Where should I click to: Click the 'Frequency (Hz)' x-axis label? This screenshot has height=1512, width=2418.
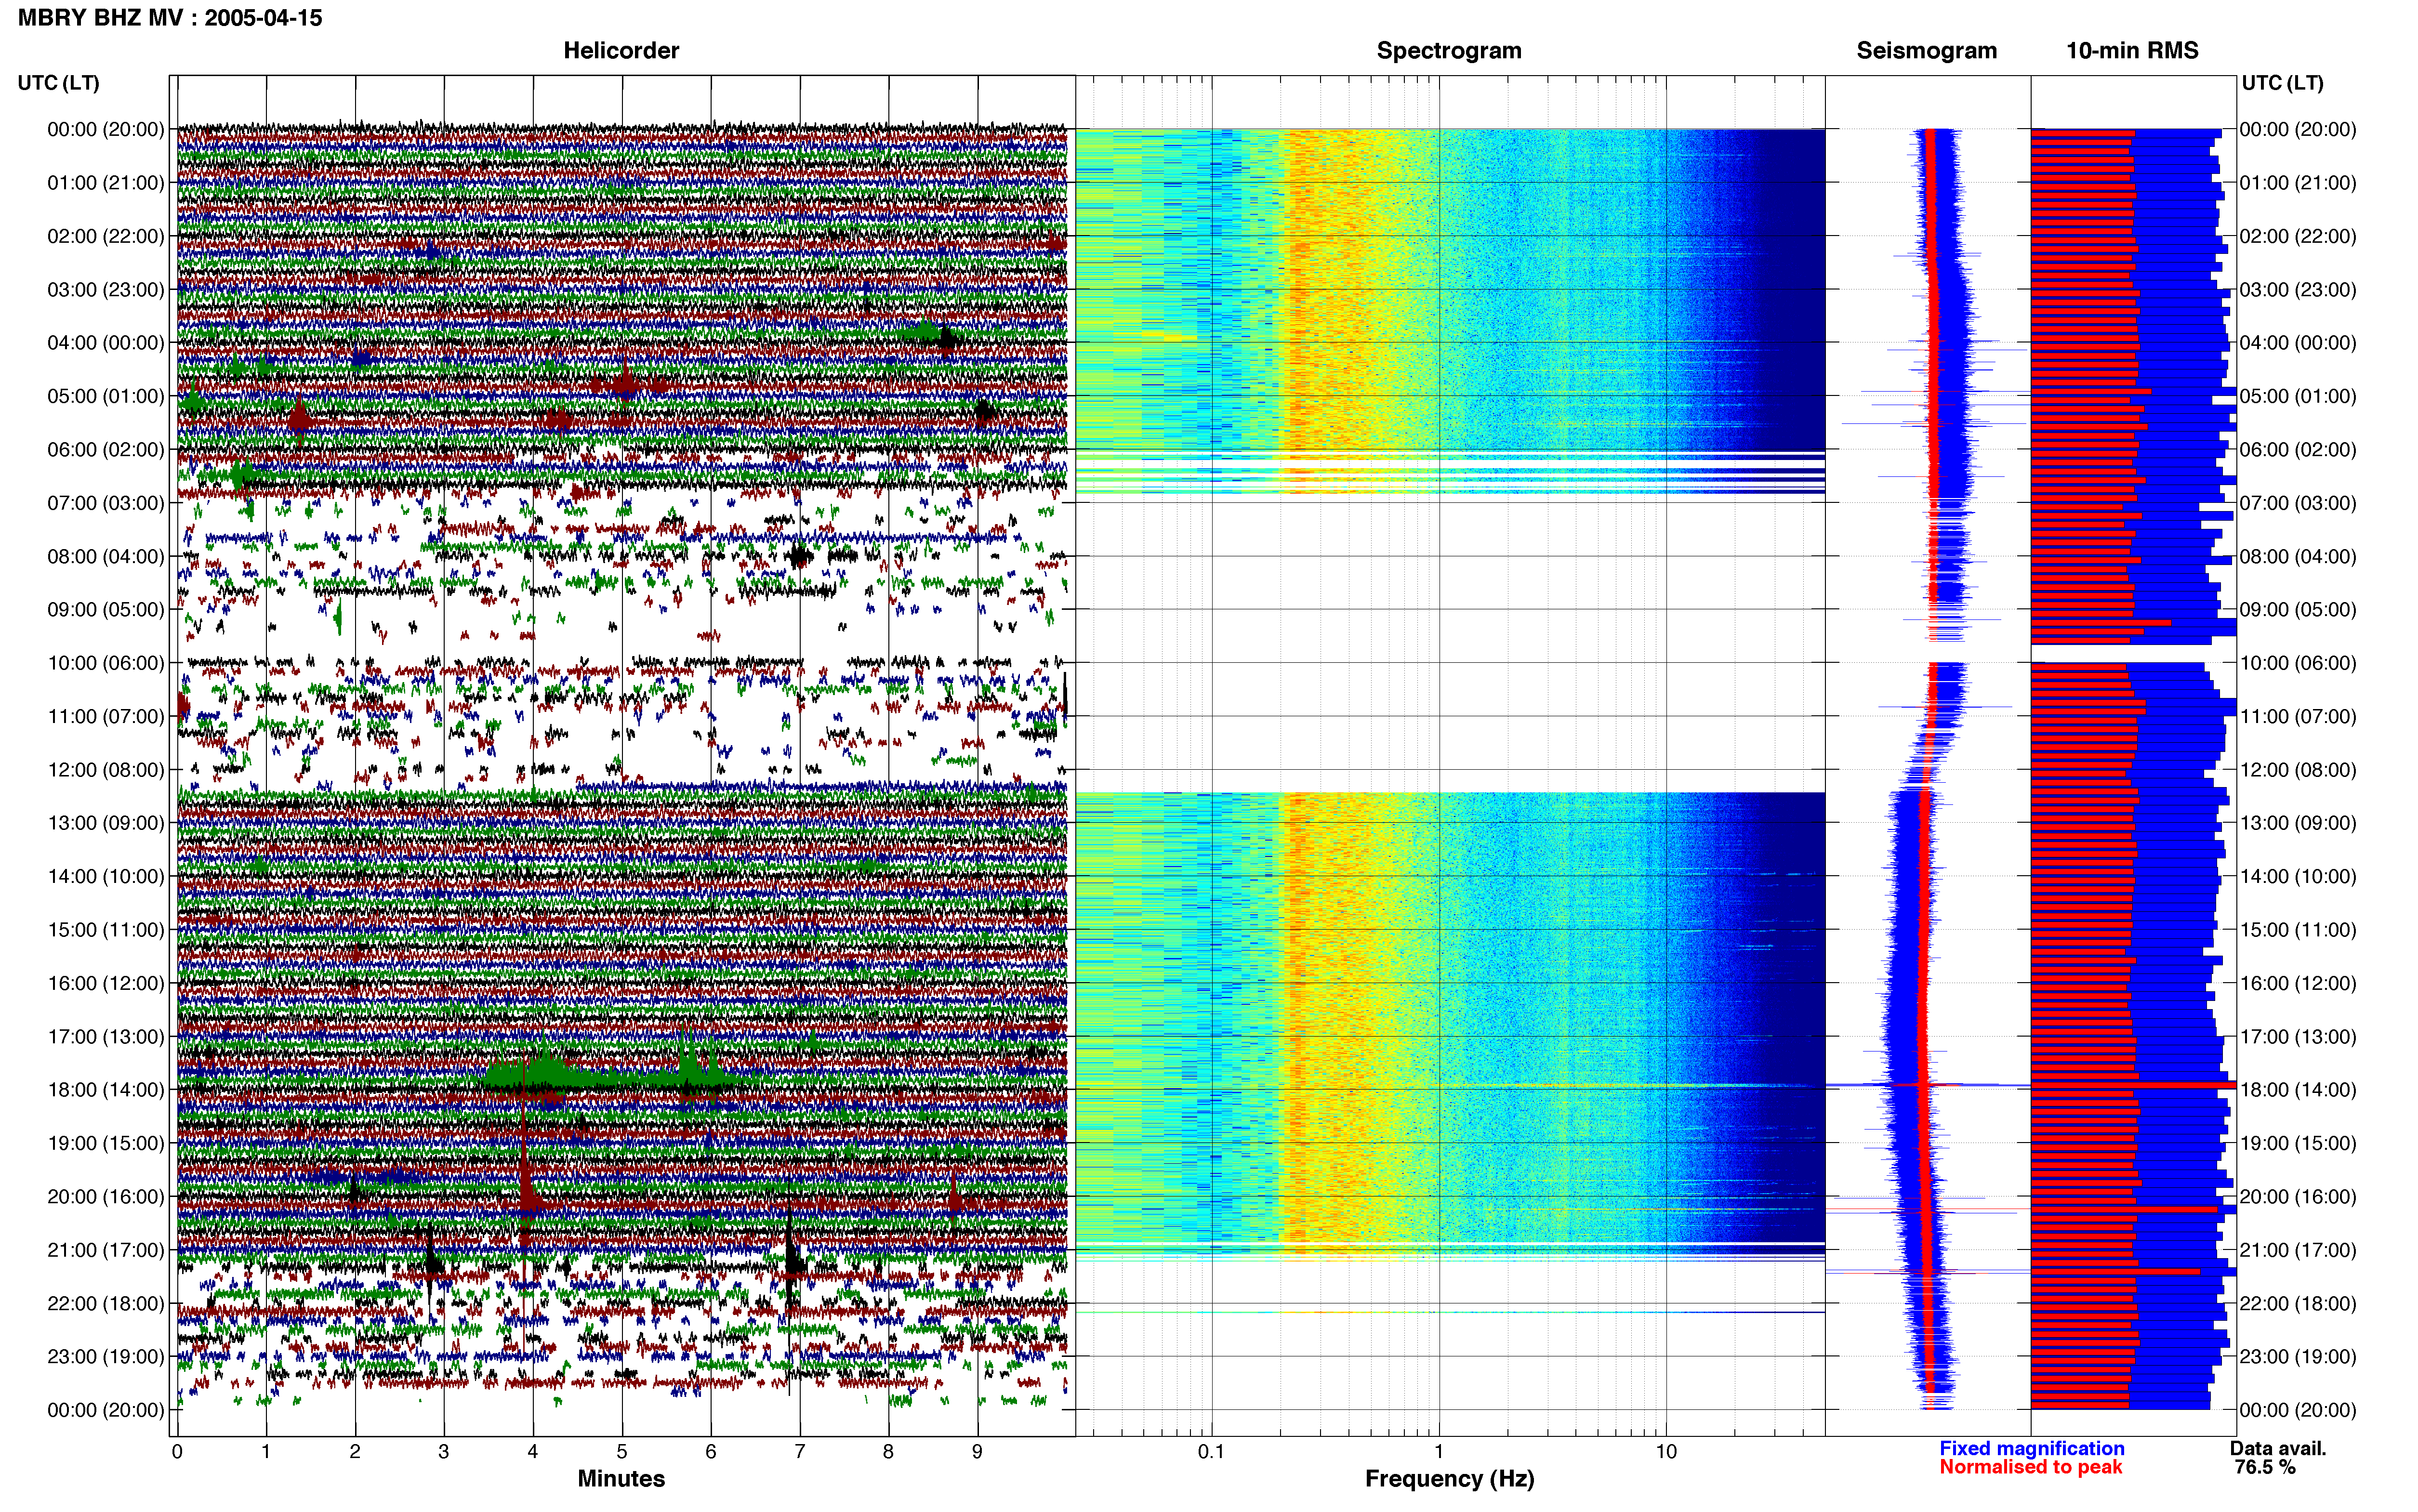click(1449, 1479)
